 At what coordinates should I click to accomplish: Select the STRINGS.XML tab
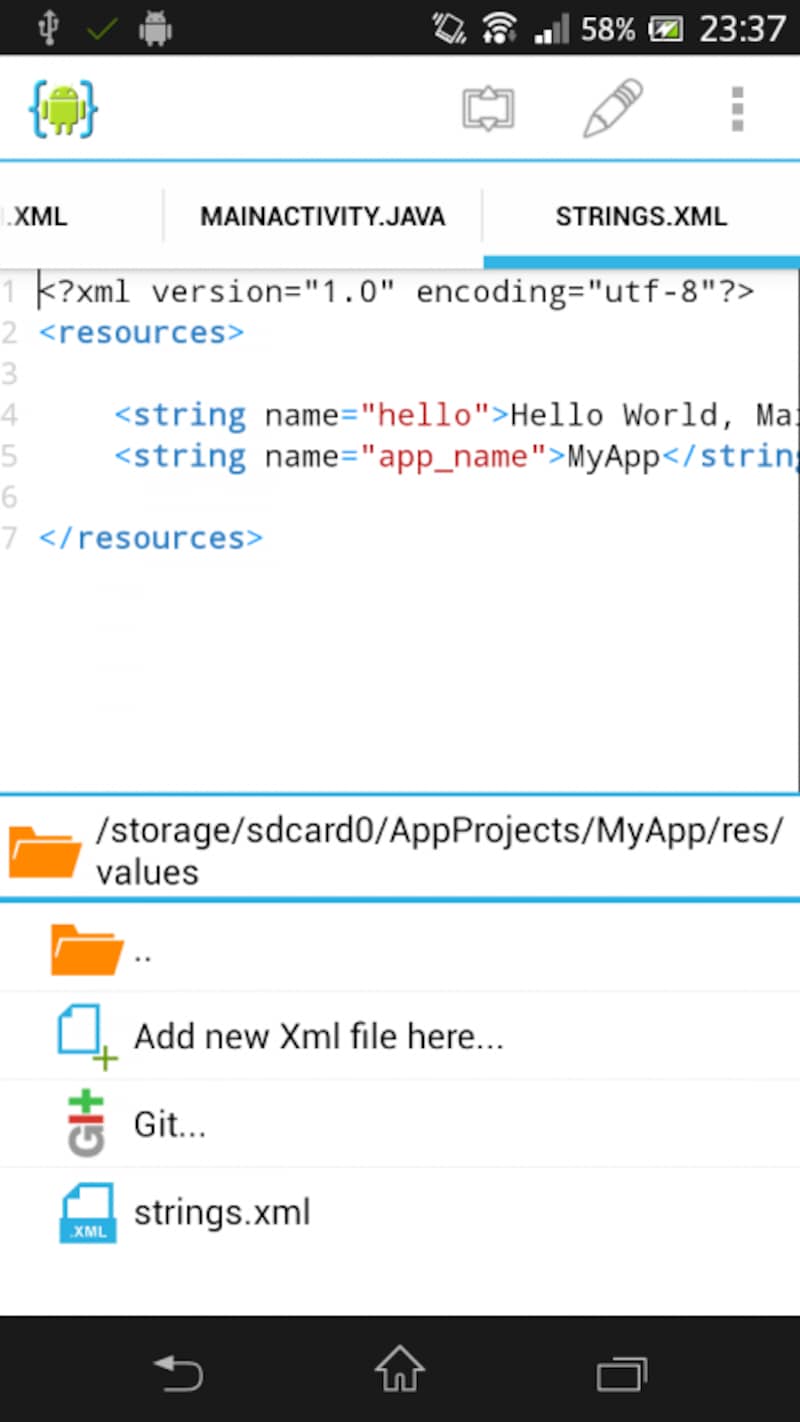coord(641,217)
